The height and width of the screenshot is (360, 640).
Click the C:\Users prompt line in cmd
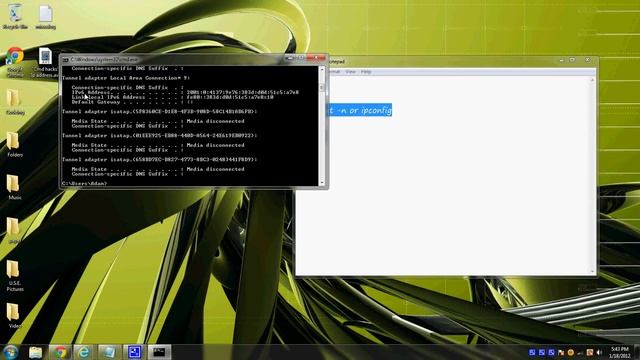click(84, 184)
